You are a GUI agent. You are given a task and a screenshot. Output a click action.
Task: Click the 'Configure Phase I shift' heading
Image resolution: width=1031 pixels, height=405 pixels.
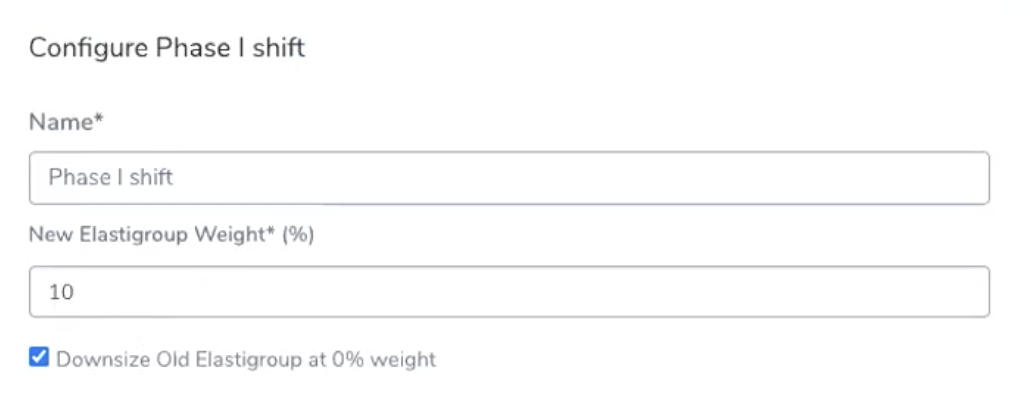[x=167, y=49]
